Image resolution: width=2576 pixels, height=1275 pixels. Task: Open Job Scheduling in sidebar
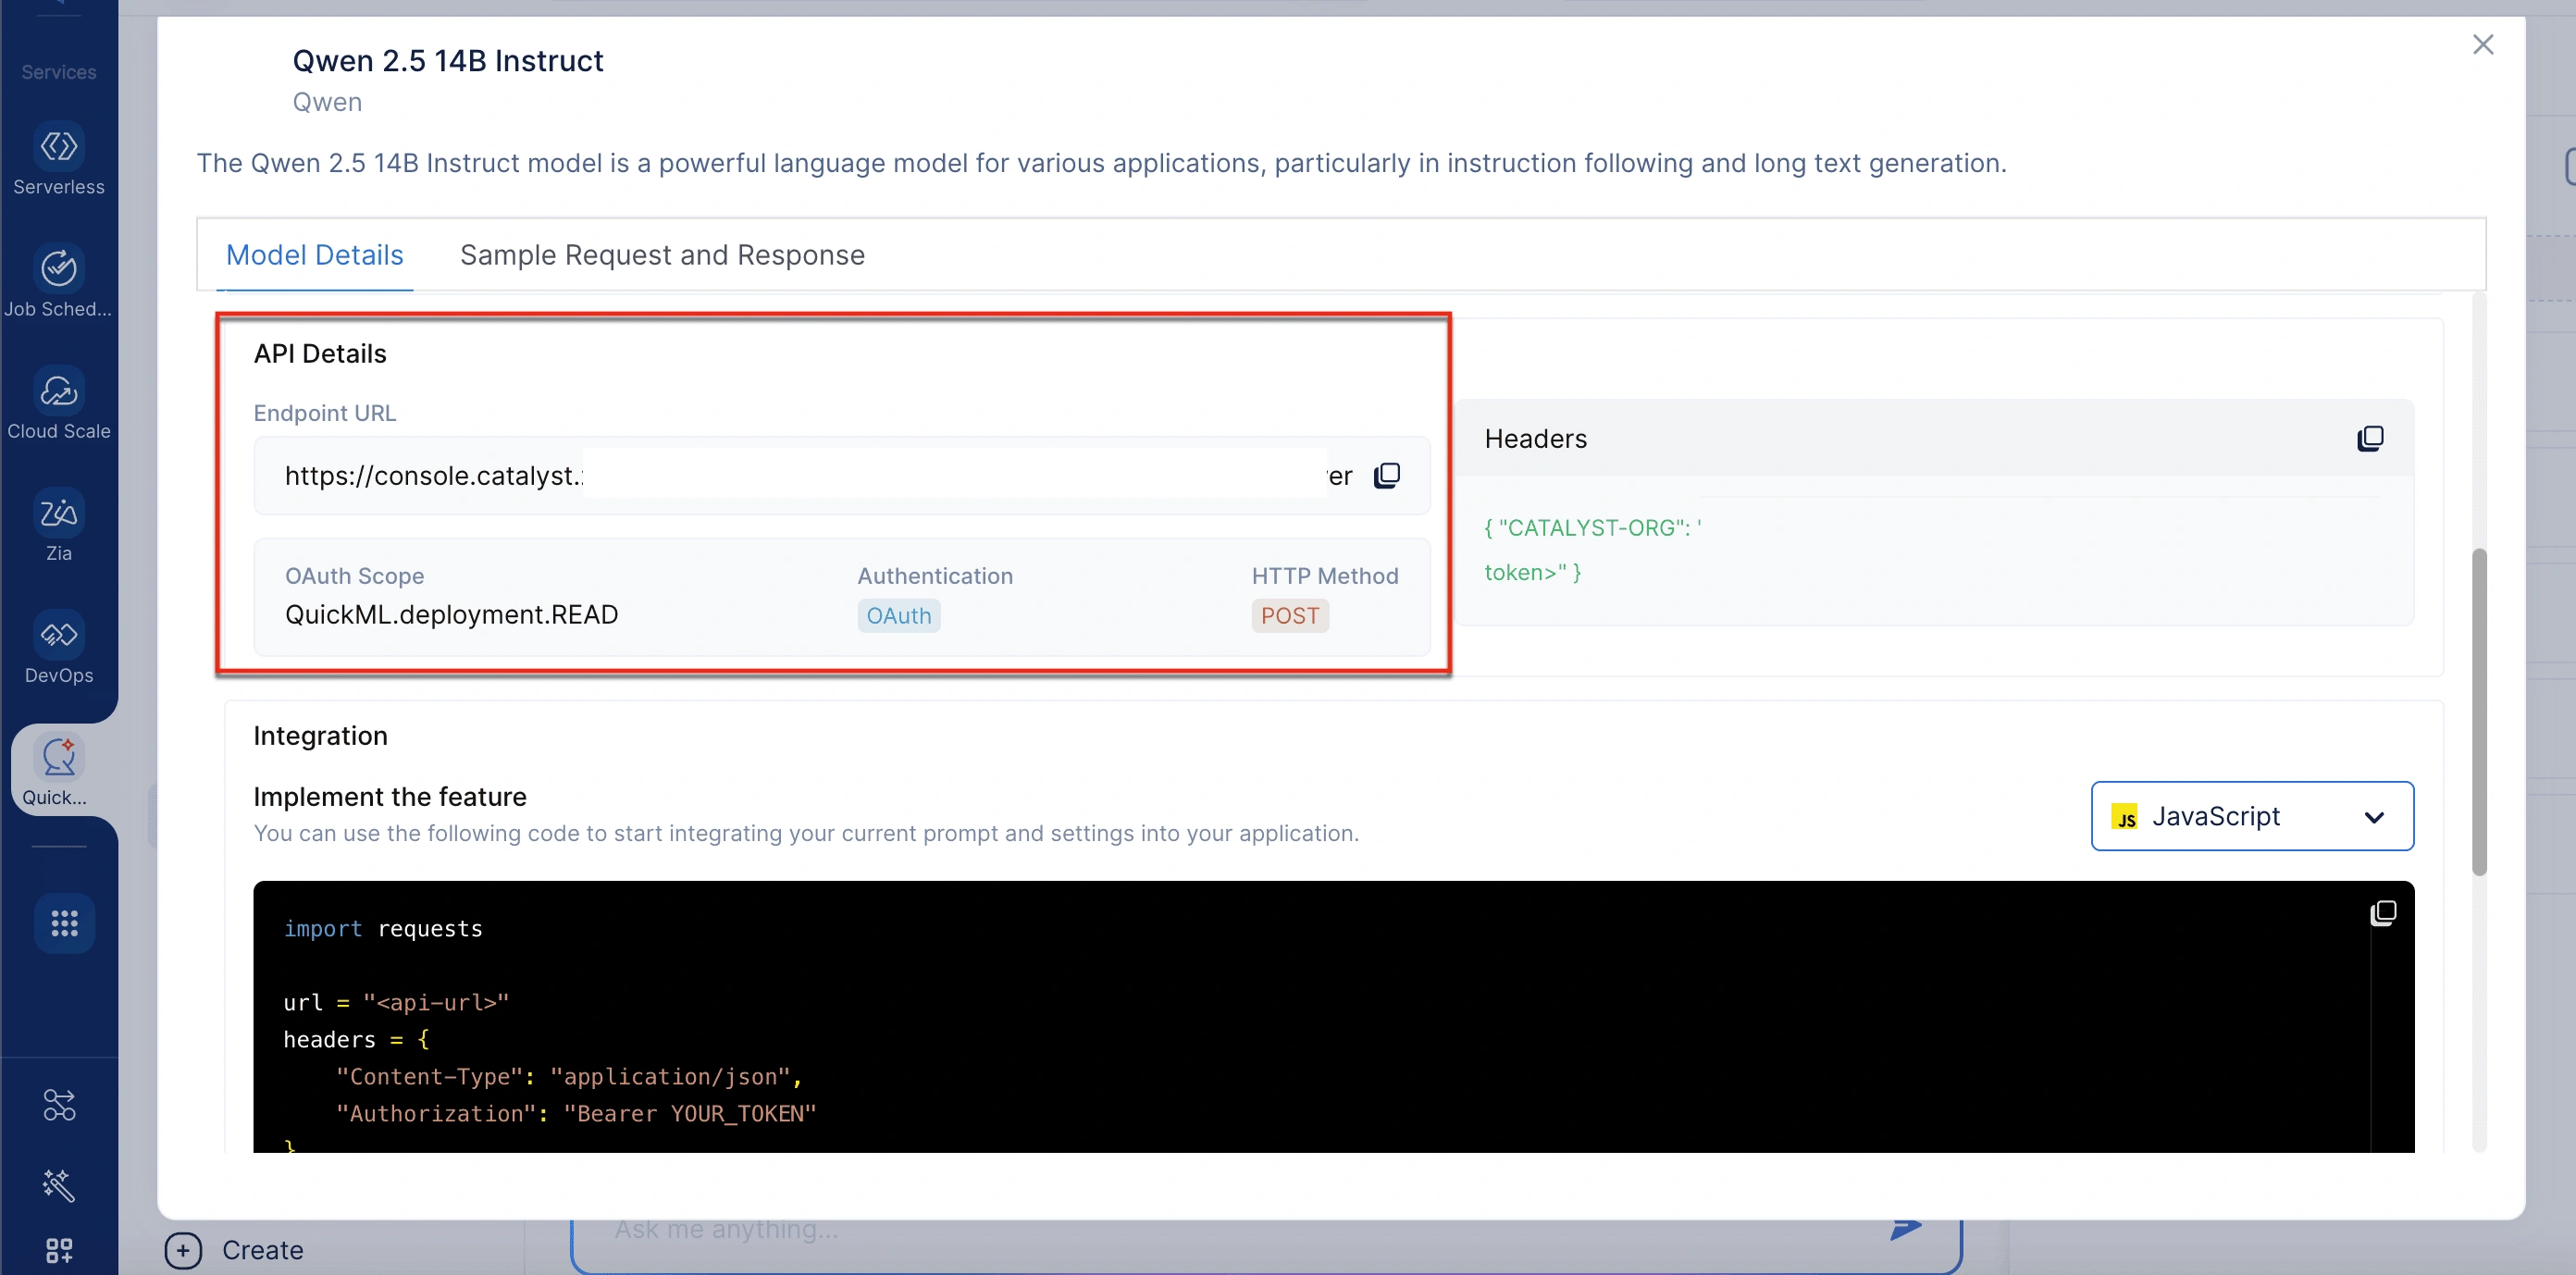click(x=59, y=269)
